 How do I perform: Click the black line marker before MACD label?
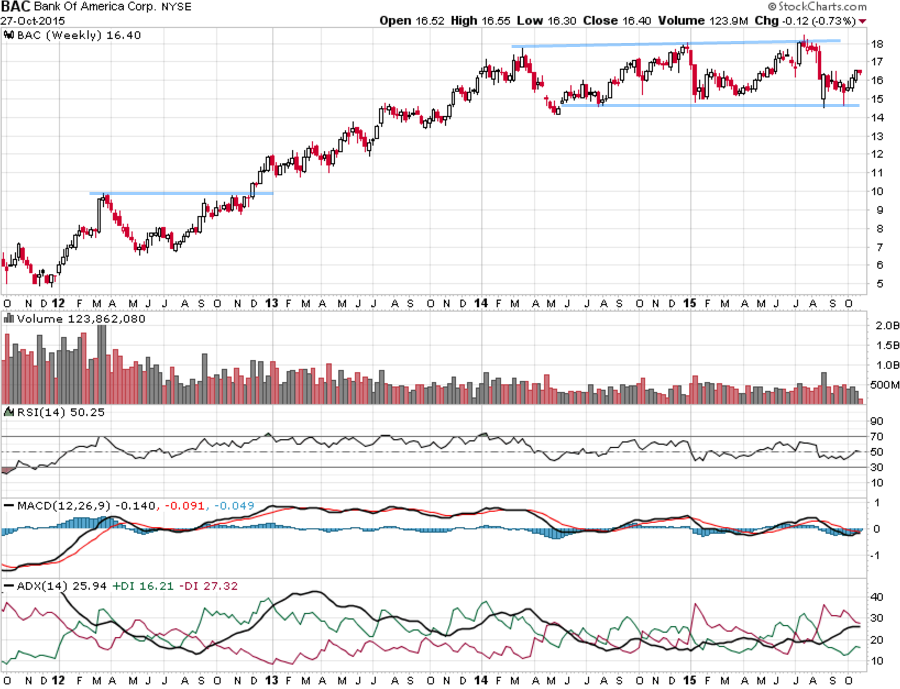pos(9,506)
